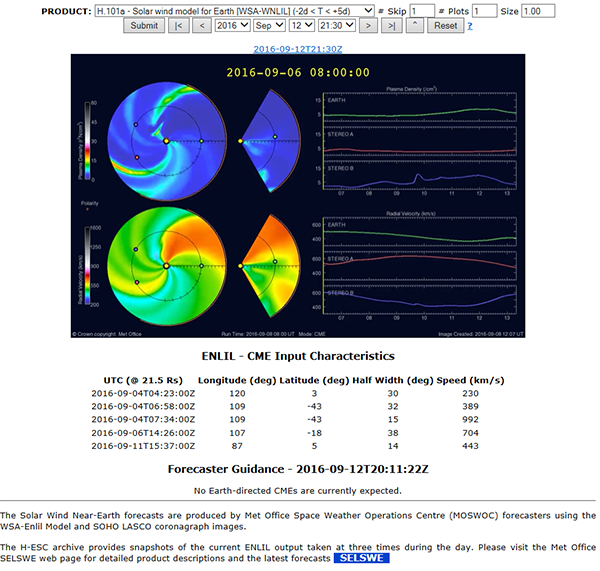Click into the Skip input field

422,10
